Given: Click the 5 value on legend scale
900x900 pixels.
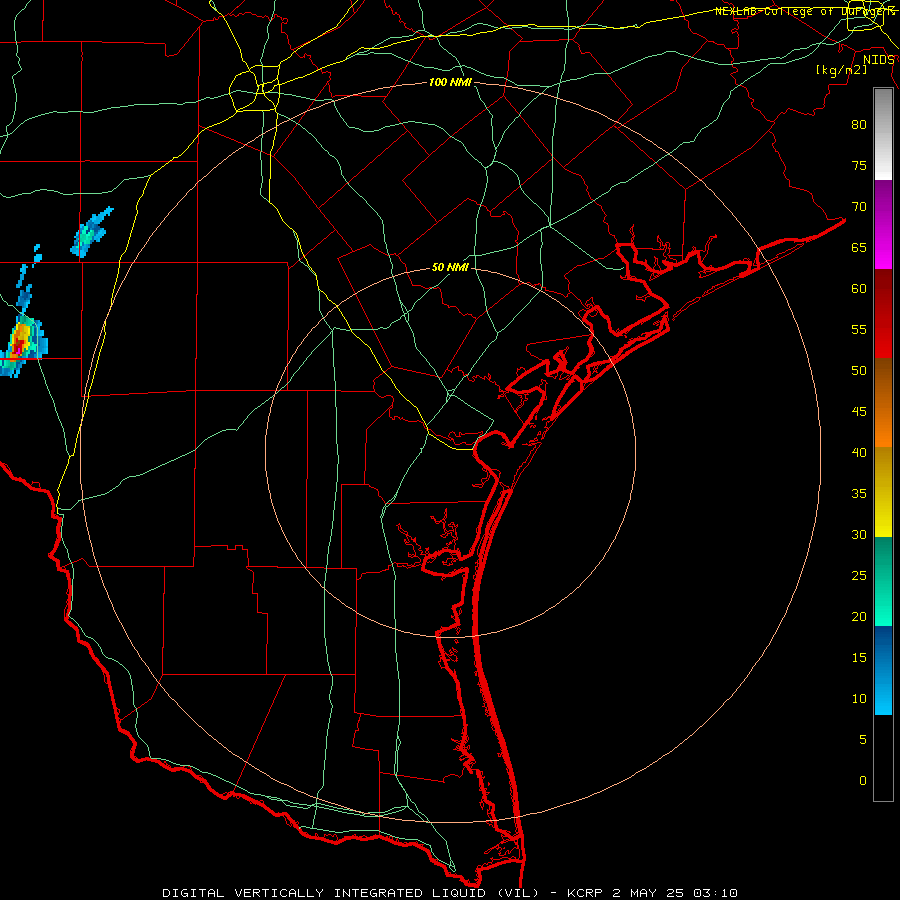Looking at the screenshot, I should point(863,740).
